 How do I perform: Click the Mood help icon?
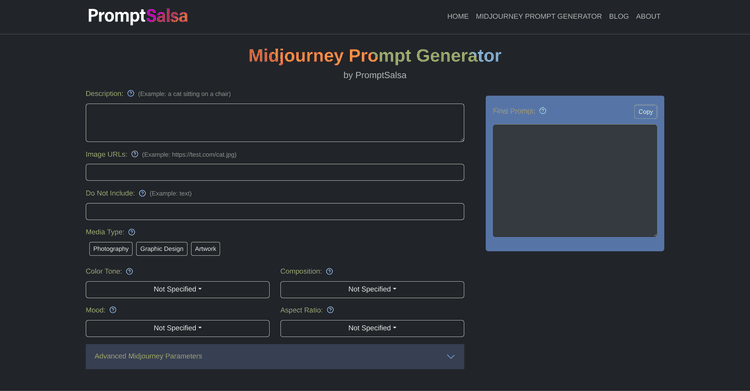(113, 310)
